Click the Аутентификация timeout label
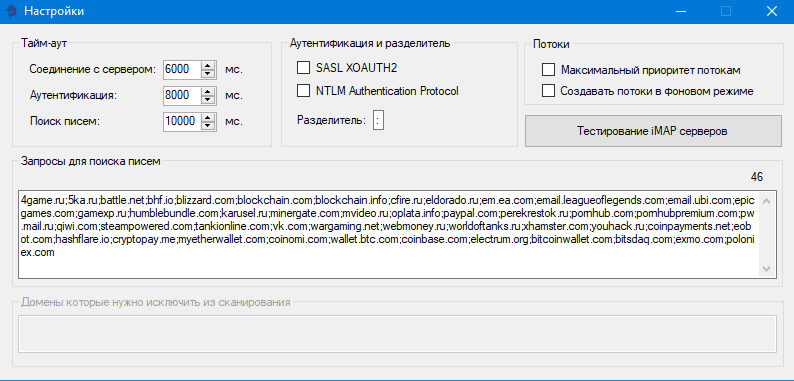Screen dimensions: 794x381 [x=73, y=95]
